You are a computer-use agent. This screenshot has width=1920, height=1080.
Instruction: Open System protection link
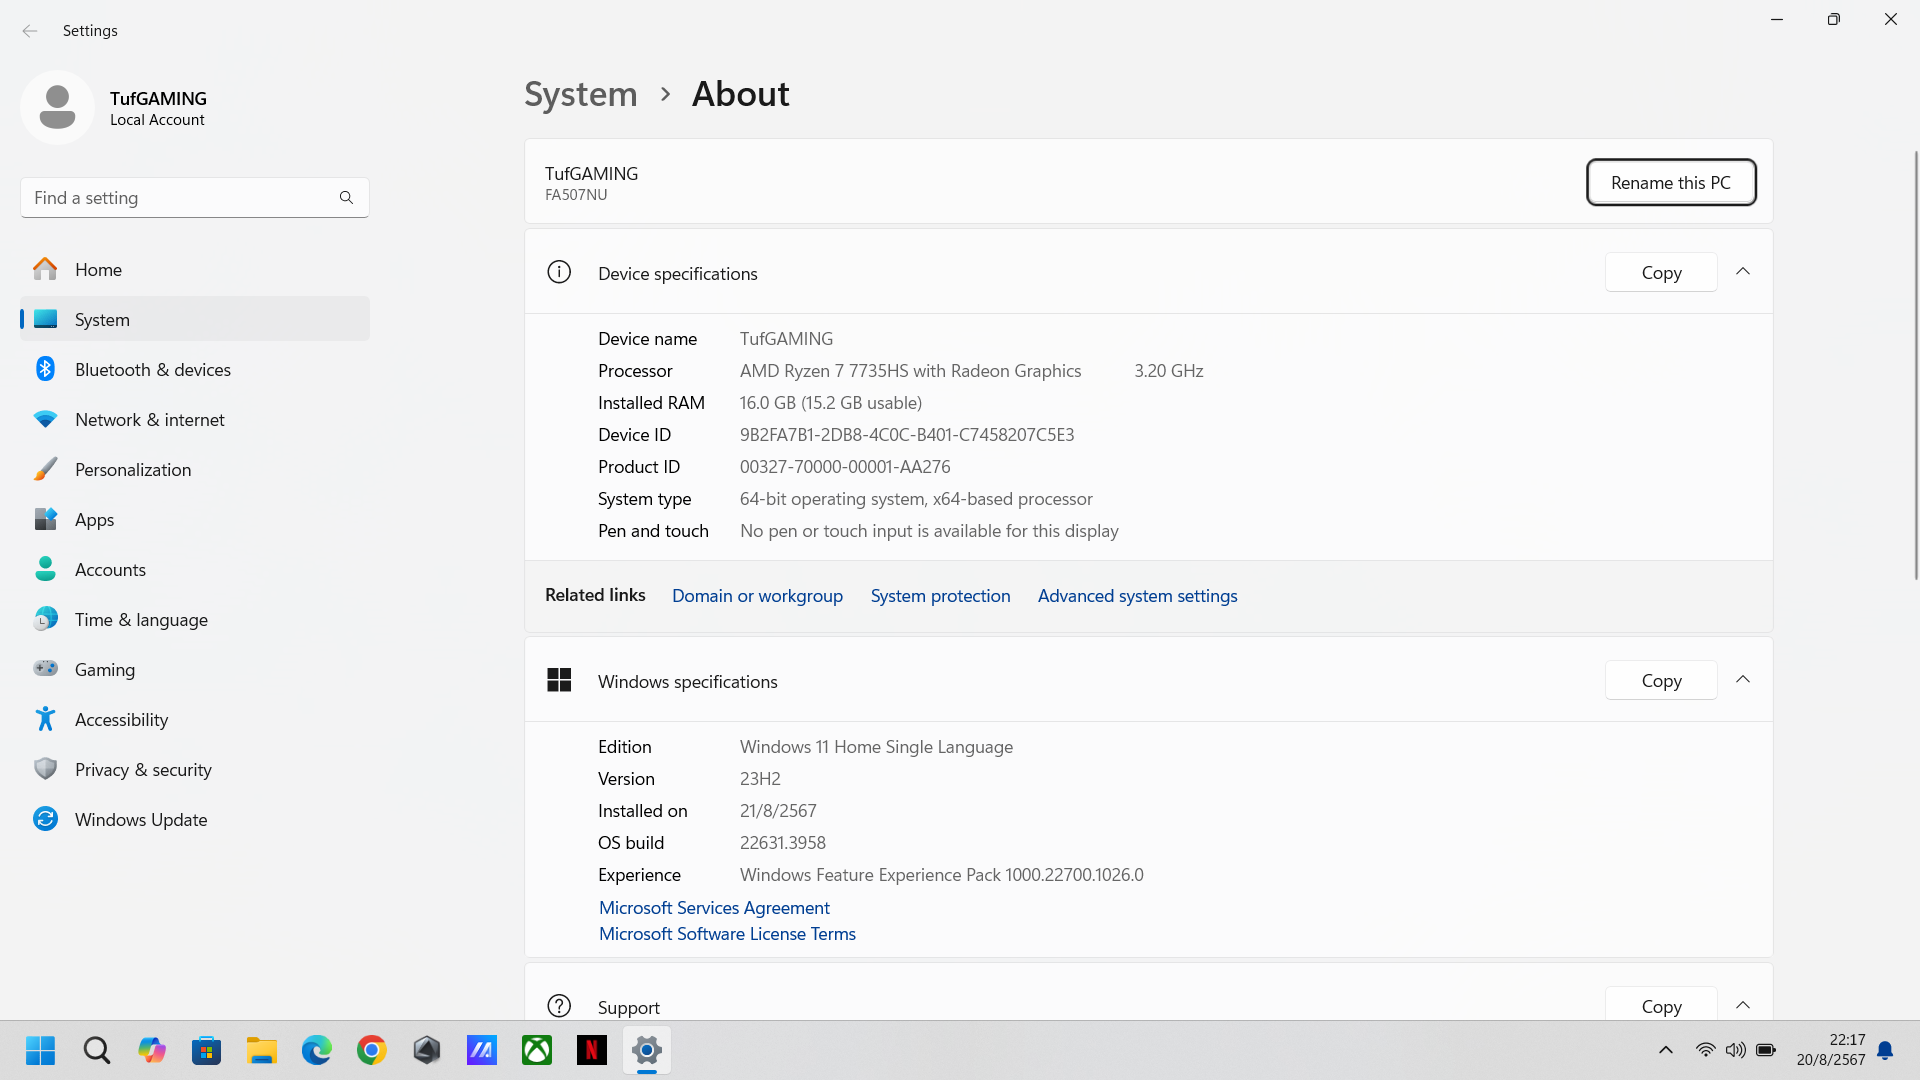940,596
